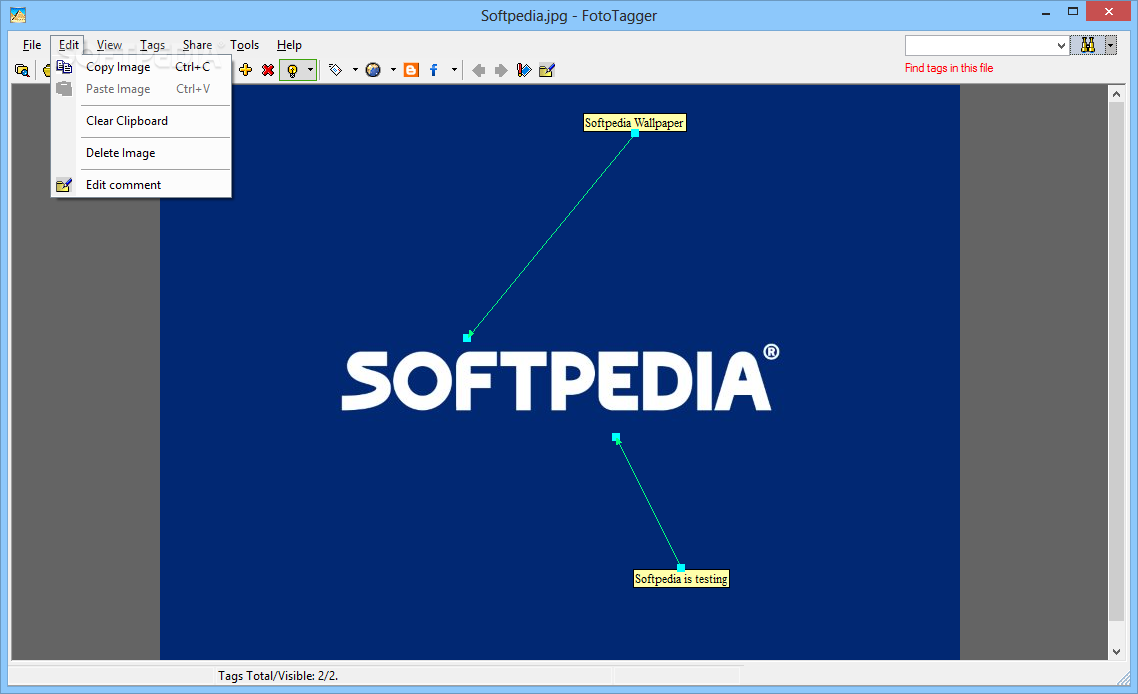Screen dimensions: 1138x694
Task: Open the light bulb button dropdown arrow
Action: [311, 70]
